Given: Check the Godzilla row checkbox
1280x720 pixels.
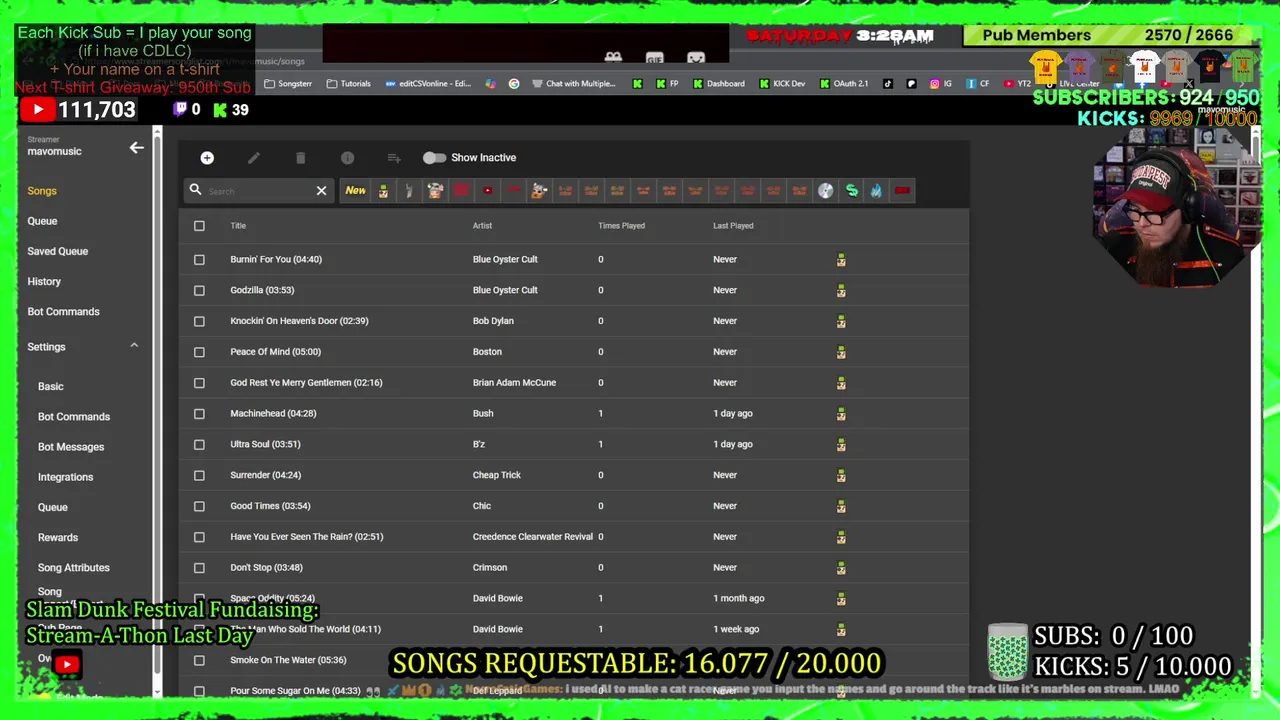Looking at the screenshot, I should point(199,290).
